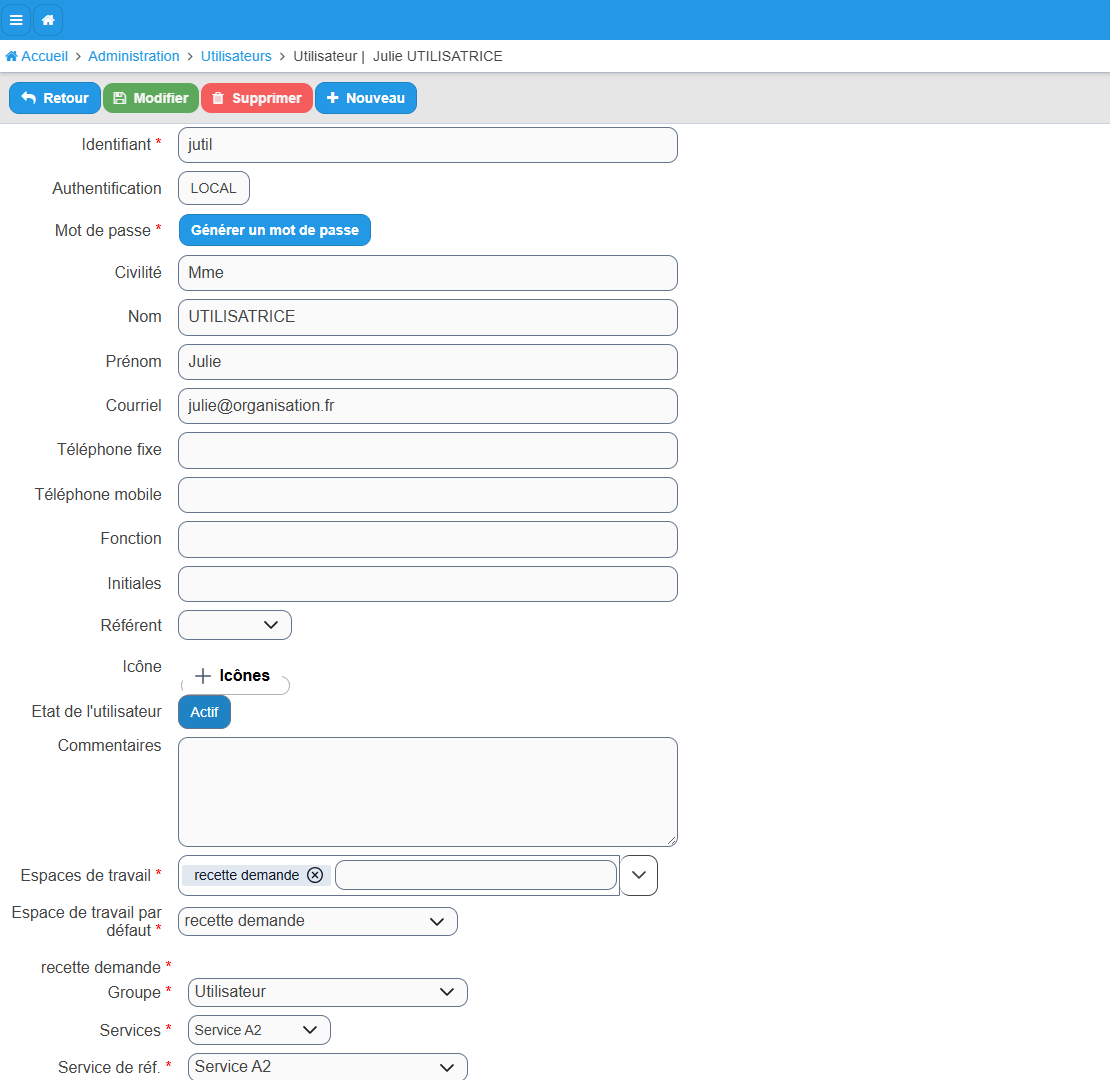Go to the home icon in top bar
This screenshot has width=1110, height=1080.
48,20
